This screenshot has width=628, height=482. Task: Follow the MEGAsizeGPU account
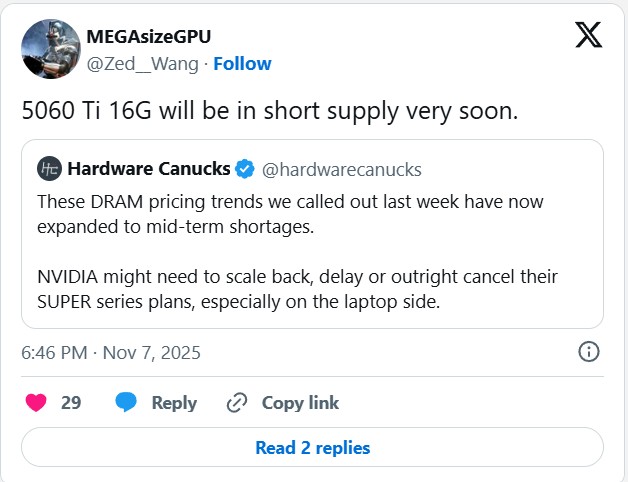[x=242, y=64]
